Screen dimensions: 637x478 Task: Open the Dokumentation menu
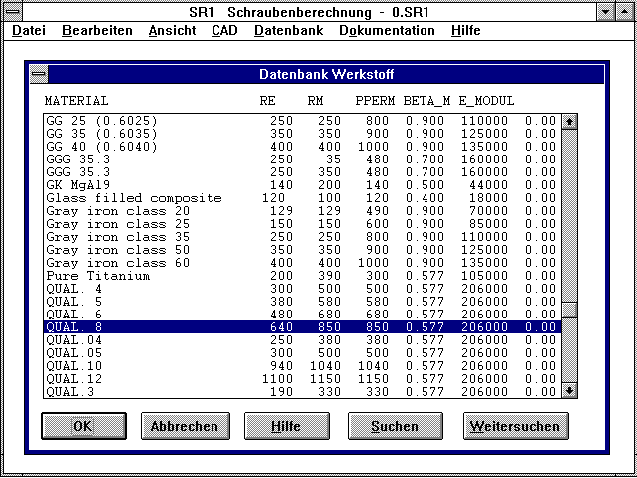click(x=386, y=31)
